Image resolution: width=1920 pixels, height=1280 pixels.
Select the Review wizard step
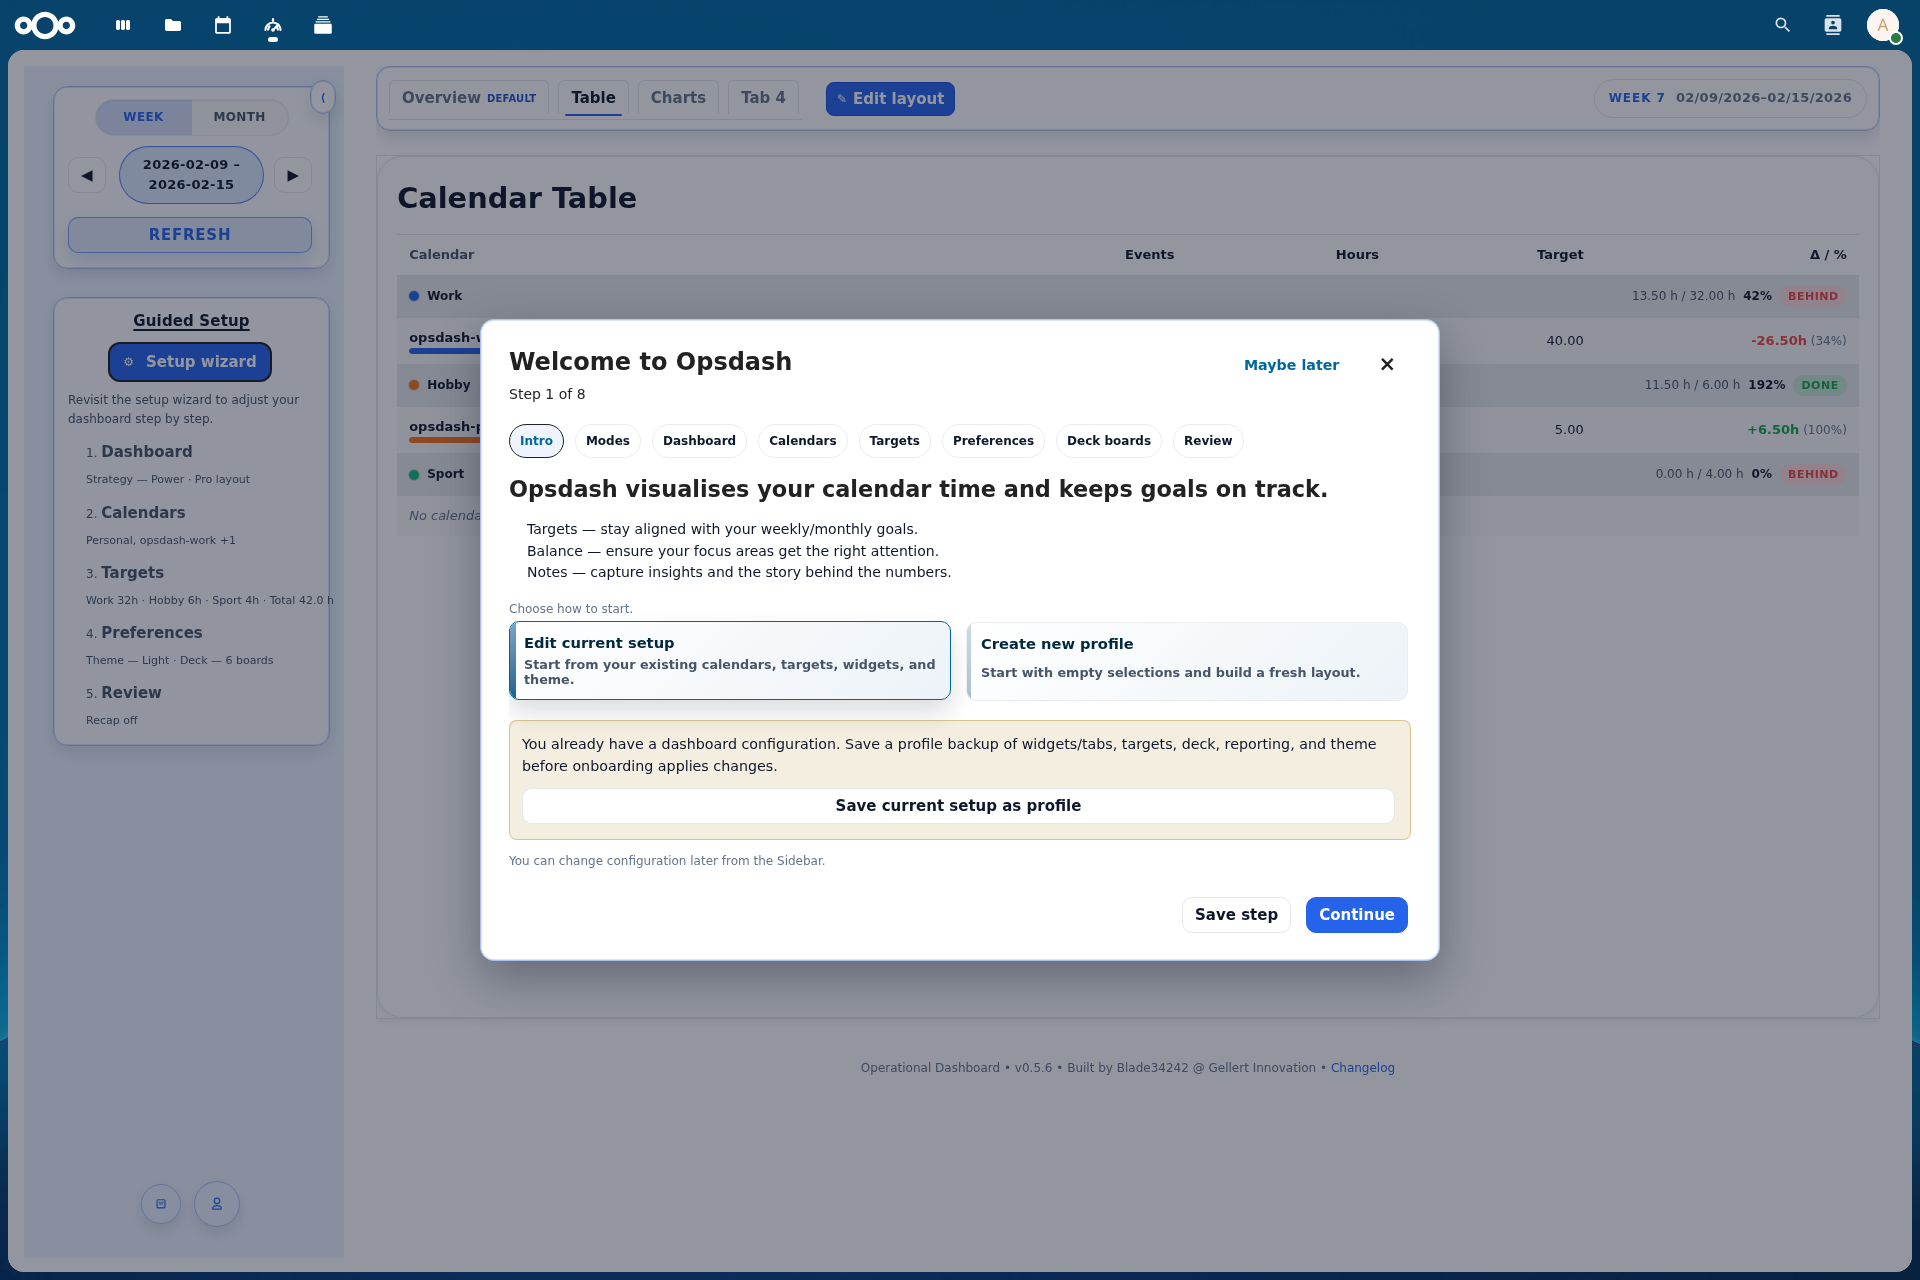click(1208, 441)
